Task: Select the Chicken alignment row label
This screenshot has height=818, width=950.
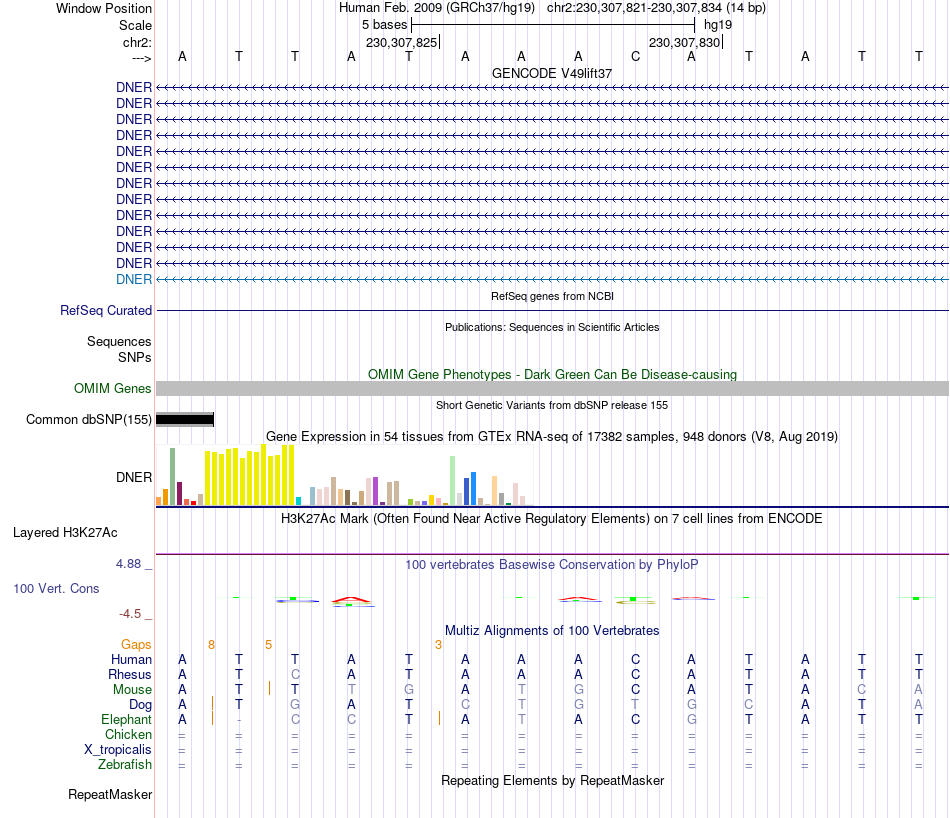Action: pyautogui.click(x=128, y=734)
